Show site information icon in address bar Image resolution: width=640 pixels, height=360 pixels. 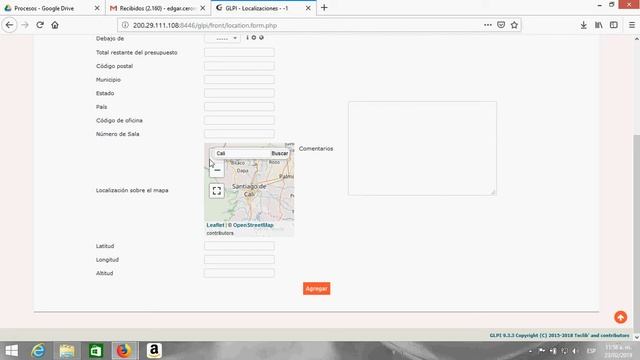[125, 25]
